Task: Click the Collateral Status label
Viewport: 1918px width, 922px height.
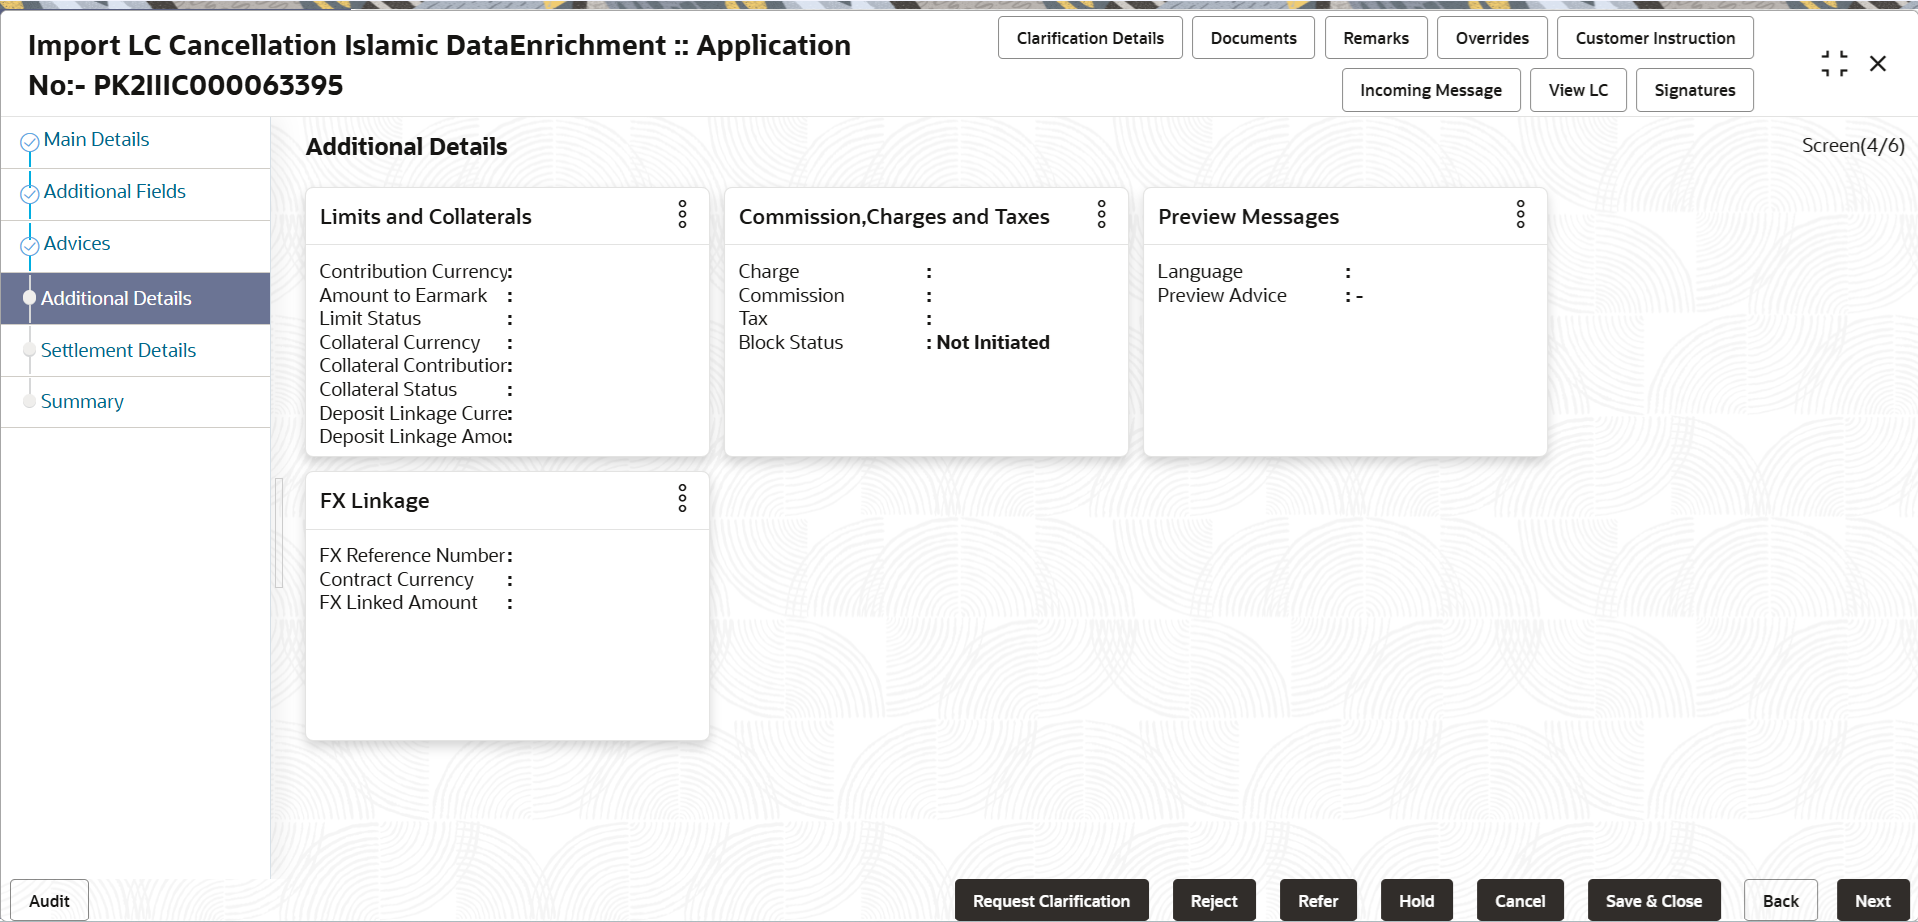Action: click(x=388, y=390)
